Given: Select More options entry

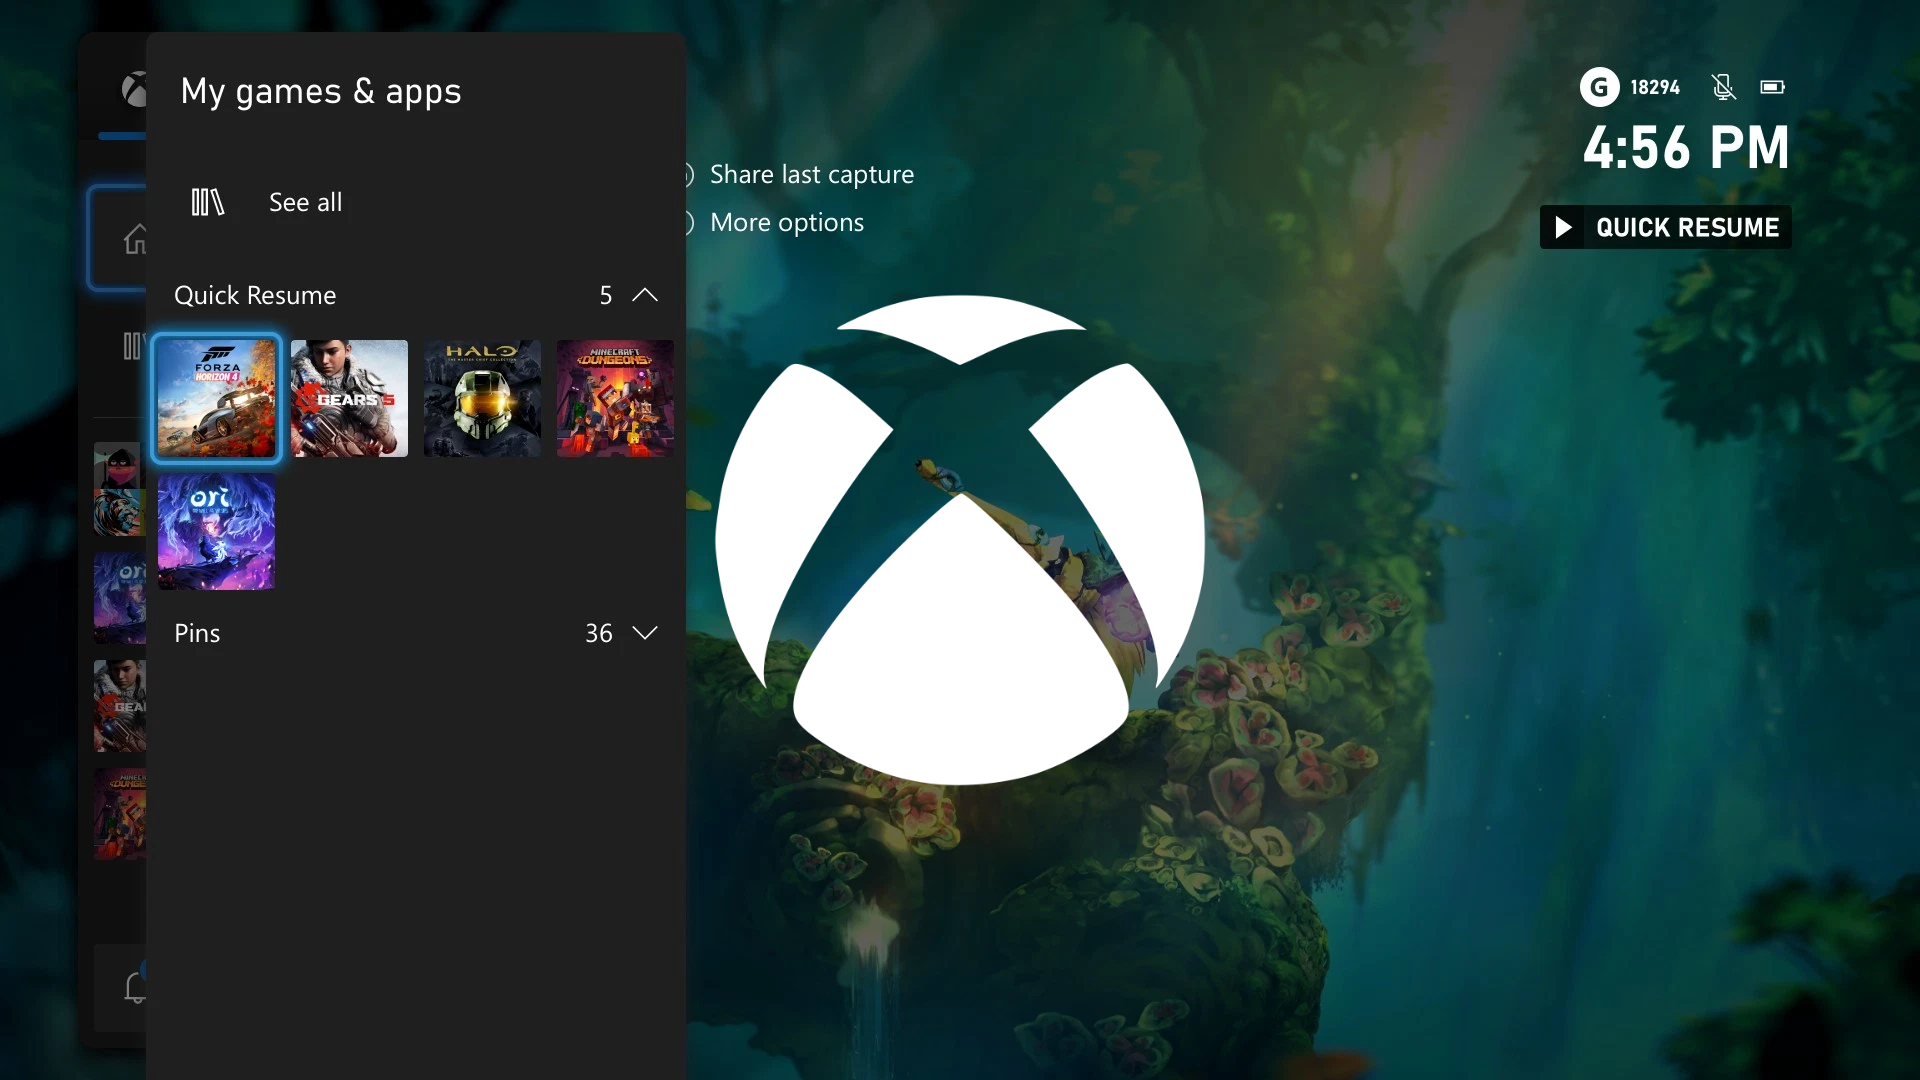Looking at the screenshot, I should click(786, 223).
